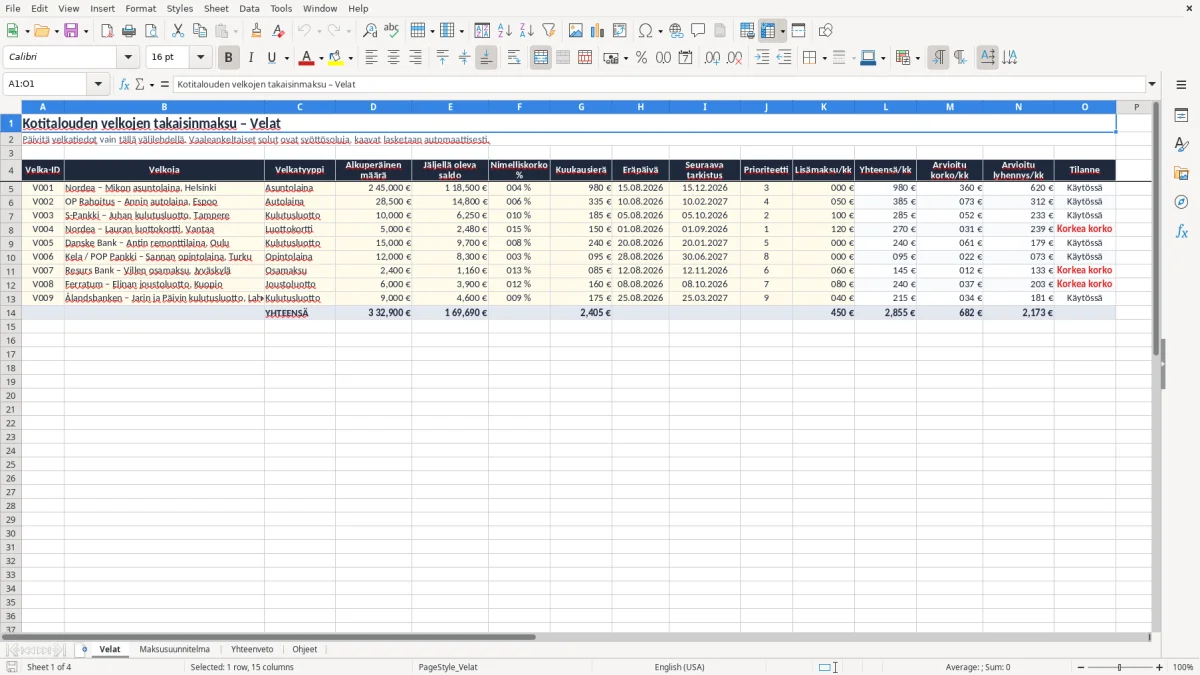Viewport: 1200px width, 675px height.
Task: Click the Merge and Center Cells icon
Action: click(541, 58)
